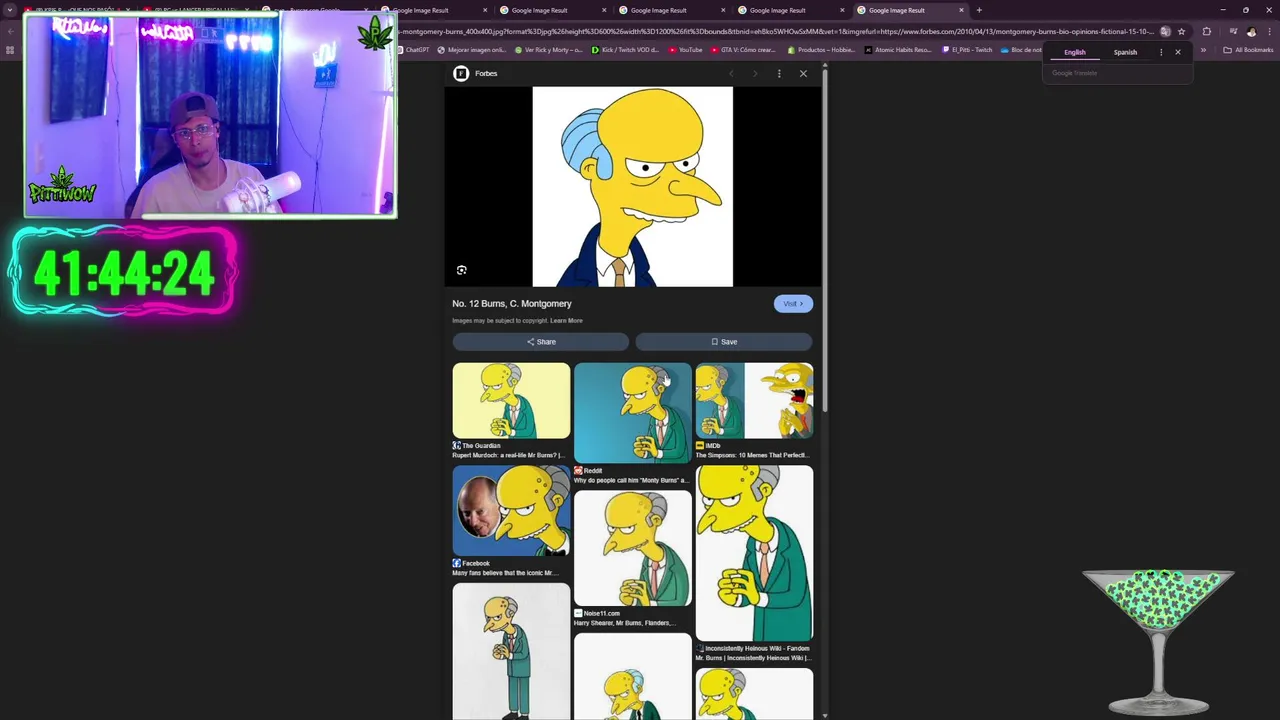Viewport: 1280px width, 720px height.
Task: Open the Atomic Habits bookmark
Action: tap(897, 50)
